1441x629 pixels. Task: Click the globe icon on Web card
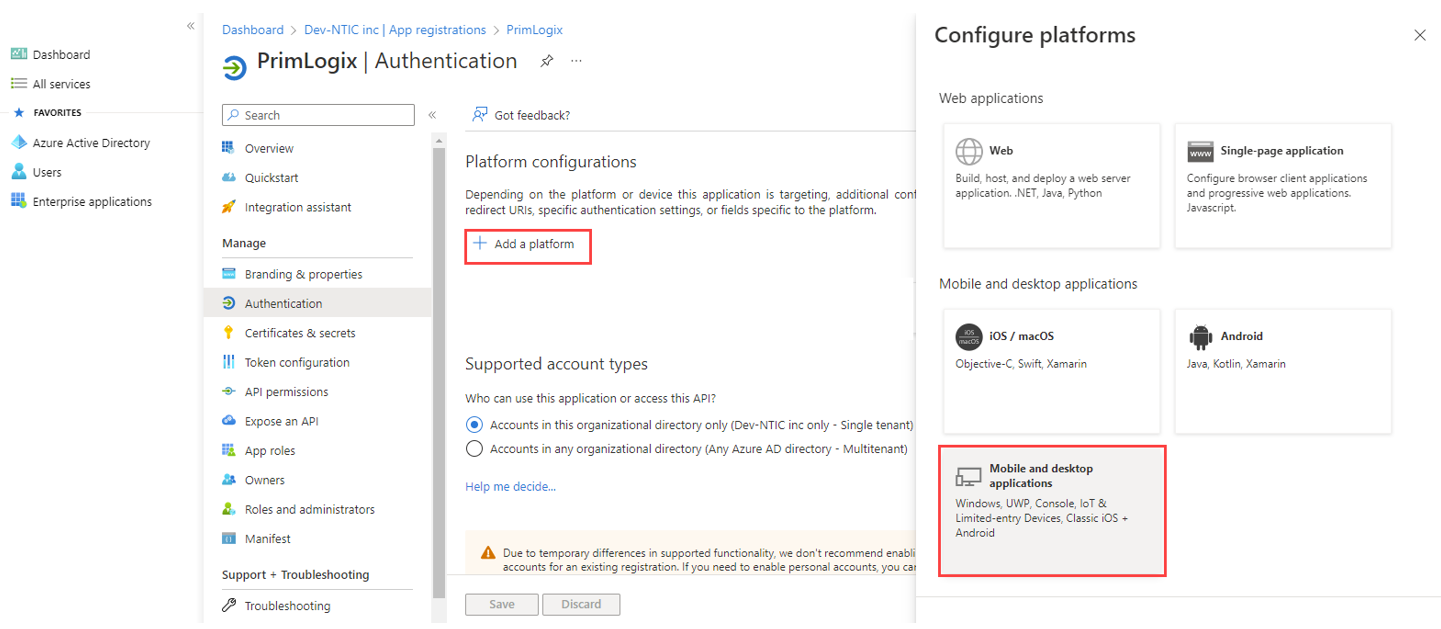[969, 151]
